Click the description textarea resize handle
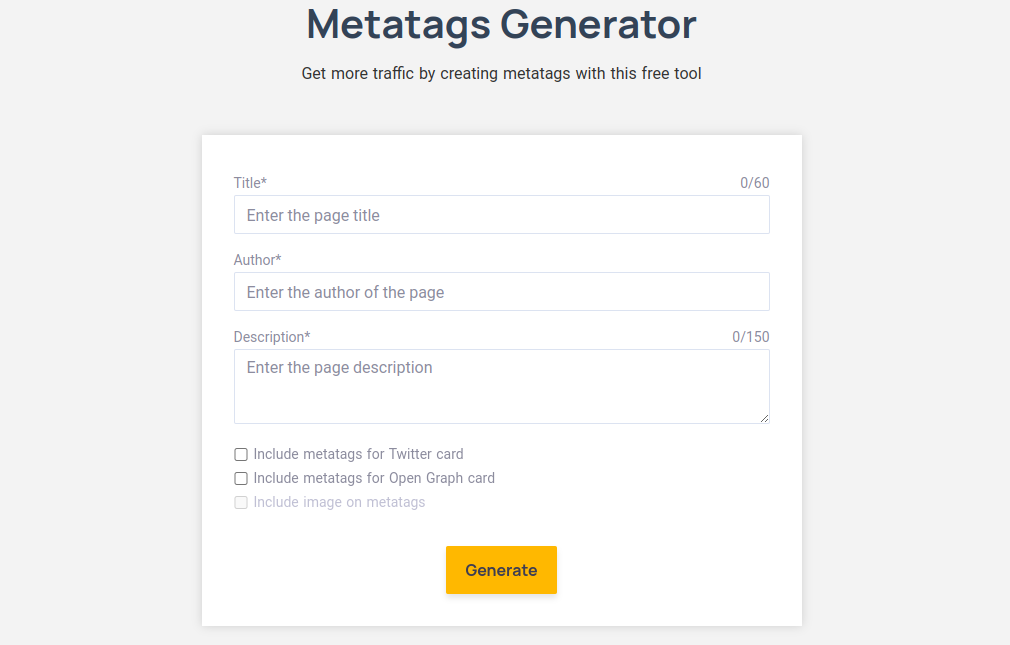The height and width of the screenshot is (645, 1010). [765, 419]
